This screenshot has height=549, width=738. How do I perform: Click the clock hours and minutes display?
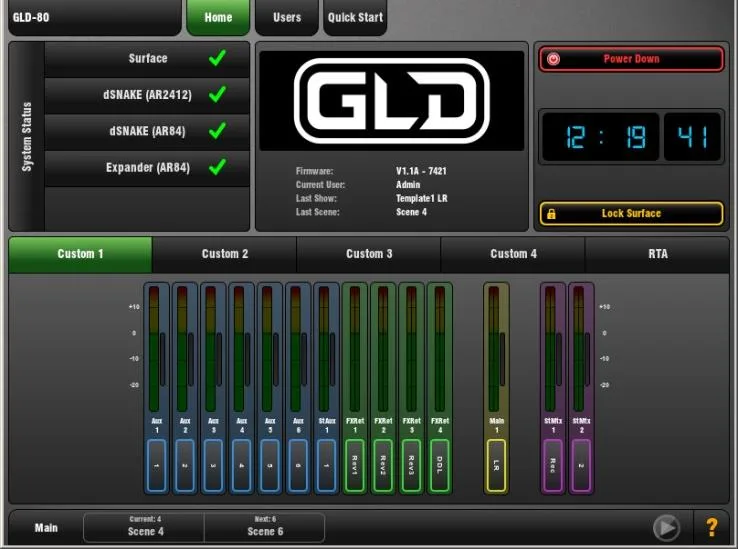[x=600, y=137]
